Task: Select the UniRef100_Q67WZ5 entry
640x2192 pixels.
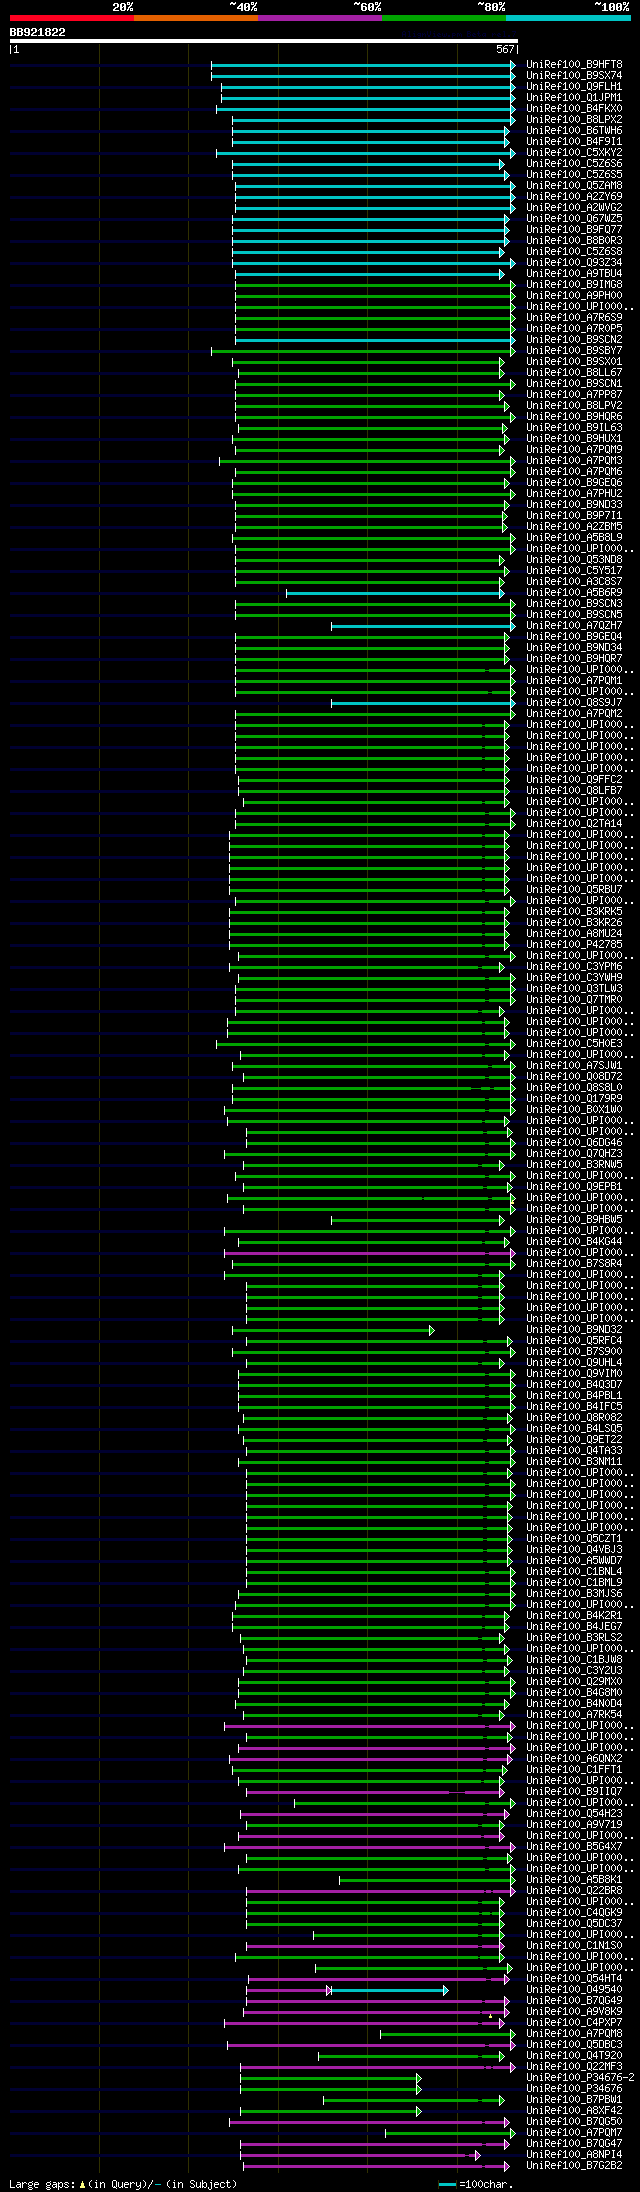Action: pyautogui.click(x=574, y=218)
